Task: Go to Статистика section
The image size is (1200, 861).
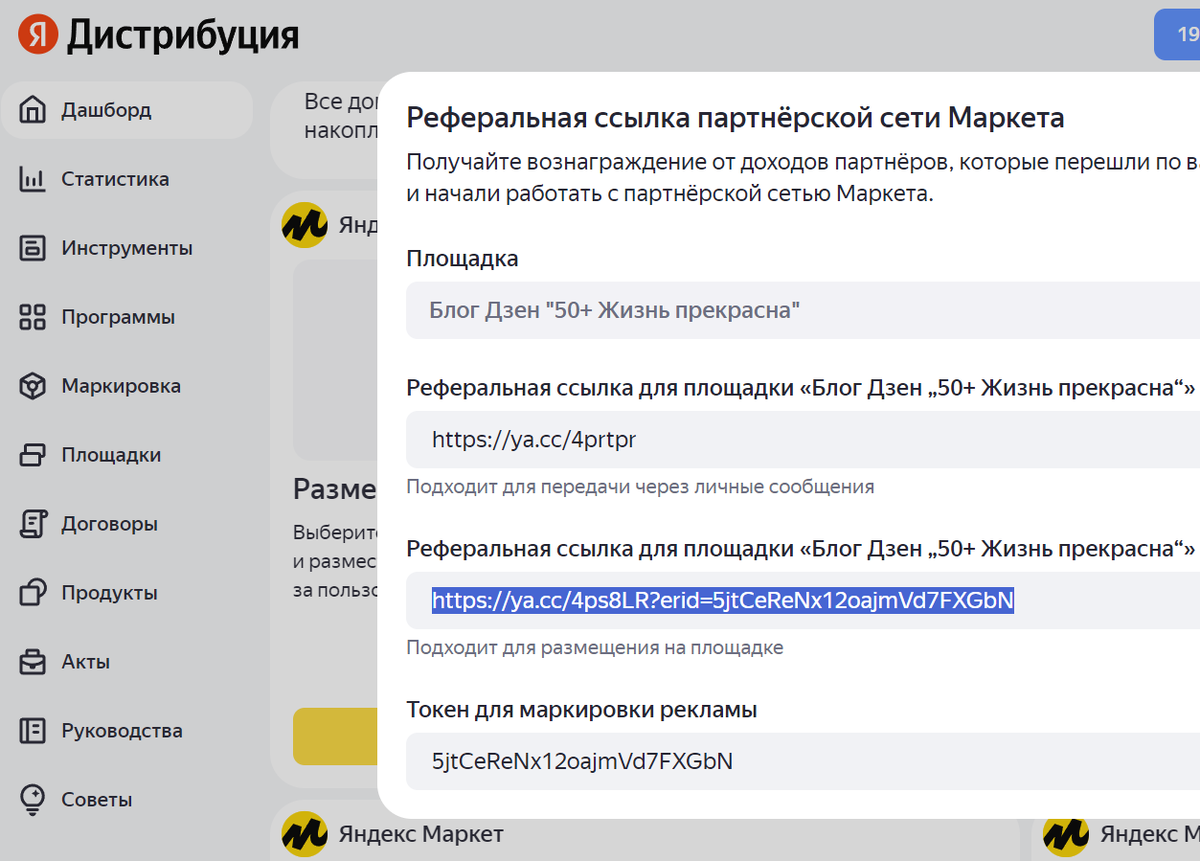Action: tap(115, 179)
